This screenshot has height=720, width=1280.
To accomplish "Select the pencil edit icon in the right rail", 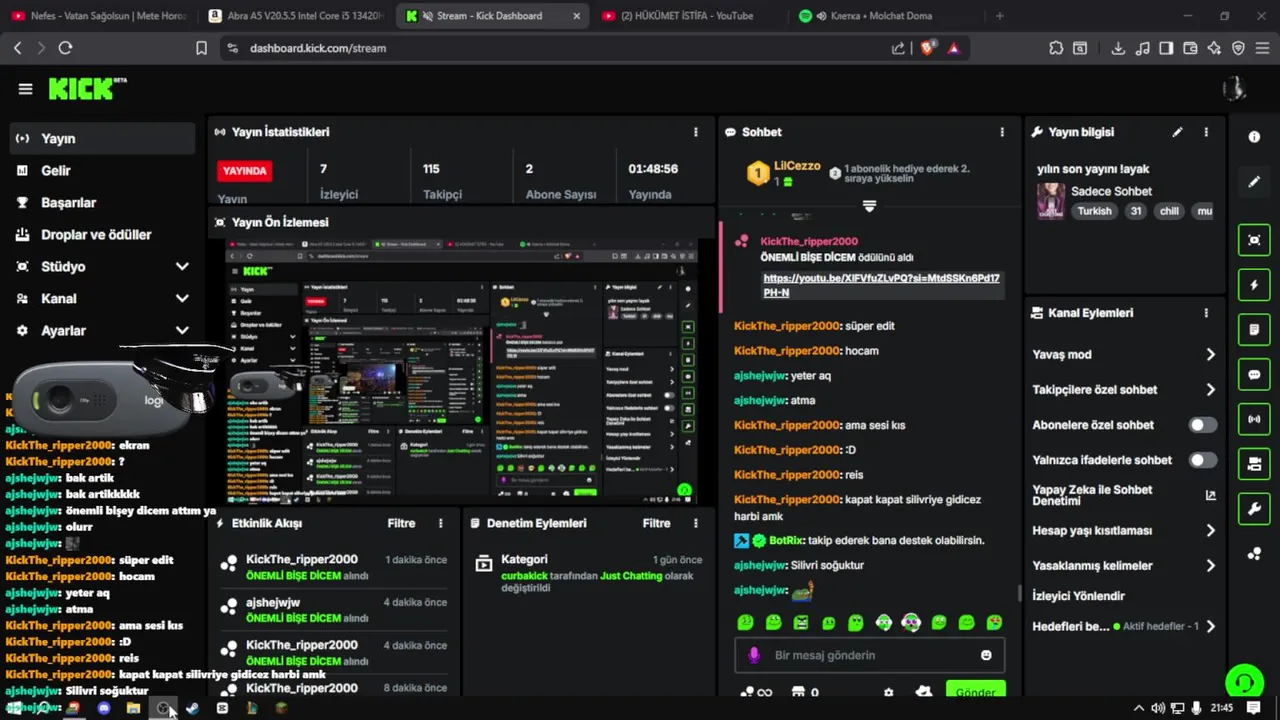I will tap(1254, 182).
